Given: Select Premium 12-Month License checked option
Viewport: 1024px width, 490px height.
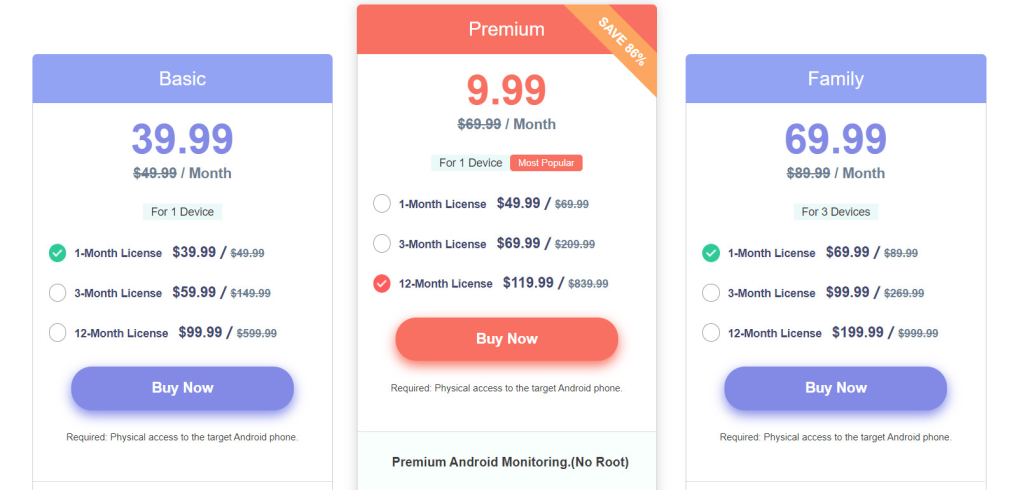Looking at the screenshot, I should (x=382, y=284).
